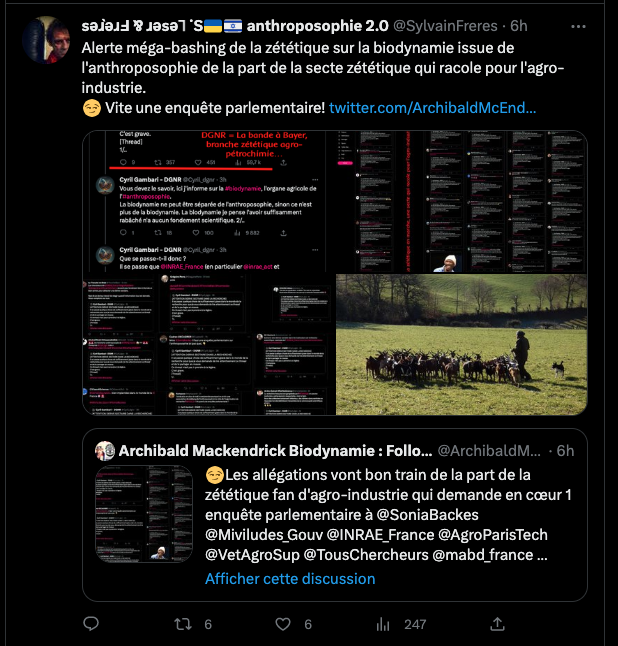Click the reply speech bubble icon
Viewport: 618px width, 646px height.
[x=91, y=624]
